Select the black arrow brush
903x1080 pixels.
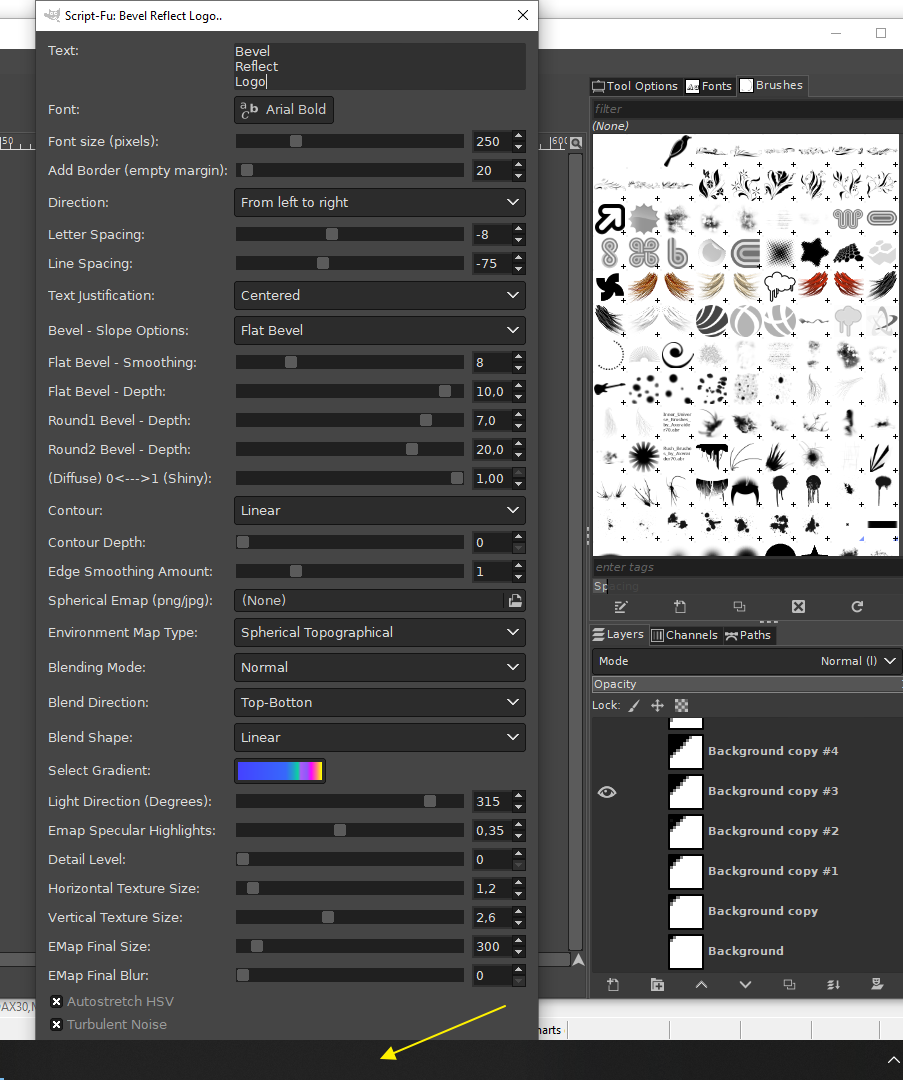tap(610, 219)
